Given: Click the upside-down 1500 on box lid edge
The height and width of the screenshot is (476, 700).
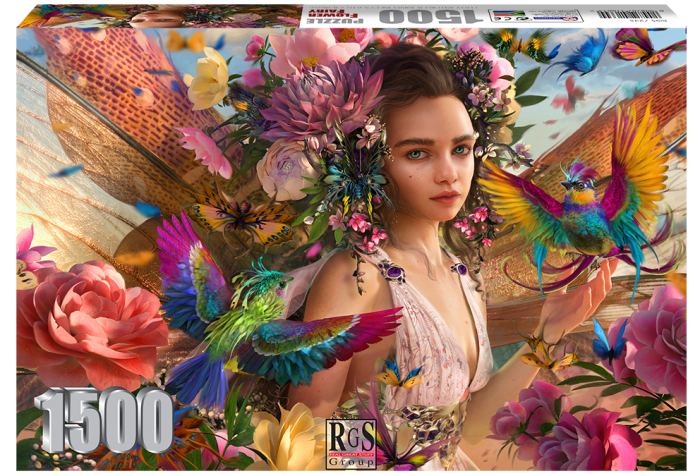Looking at the screenshot, I should pyautogui.click(x=430, y=17).
